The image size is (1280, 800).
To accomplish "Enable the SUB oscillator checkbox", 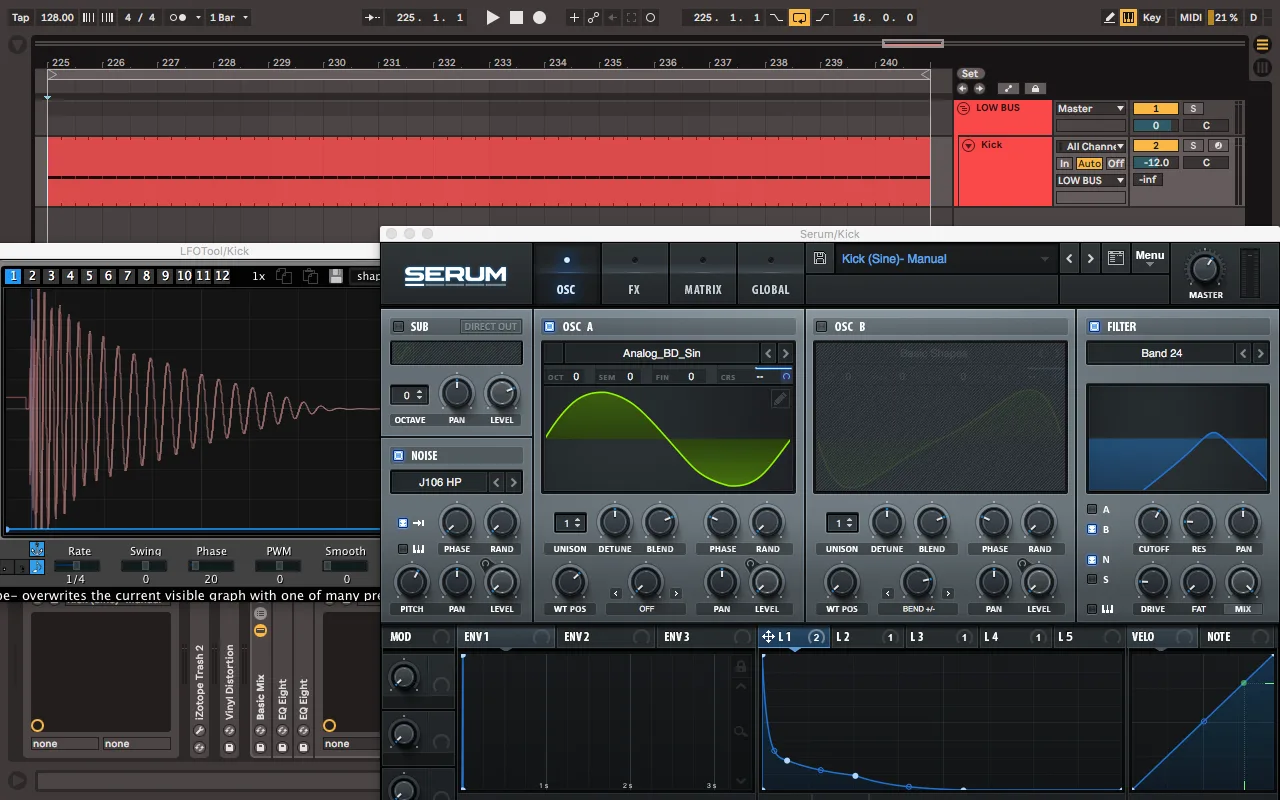I will [x=398, y=327].
